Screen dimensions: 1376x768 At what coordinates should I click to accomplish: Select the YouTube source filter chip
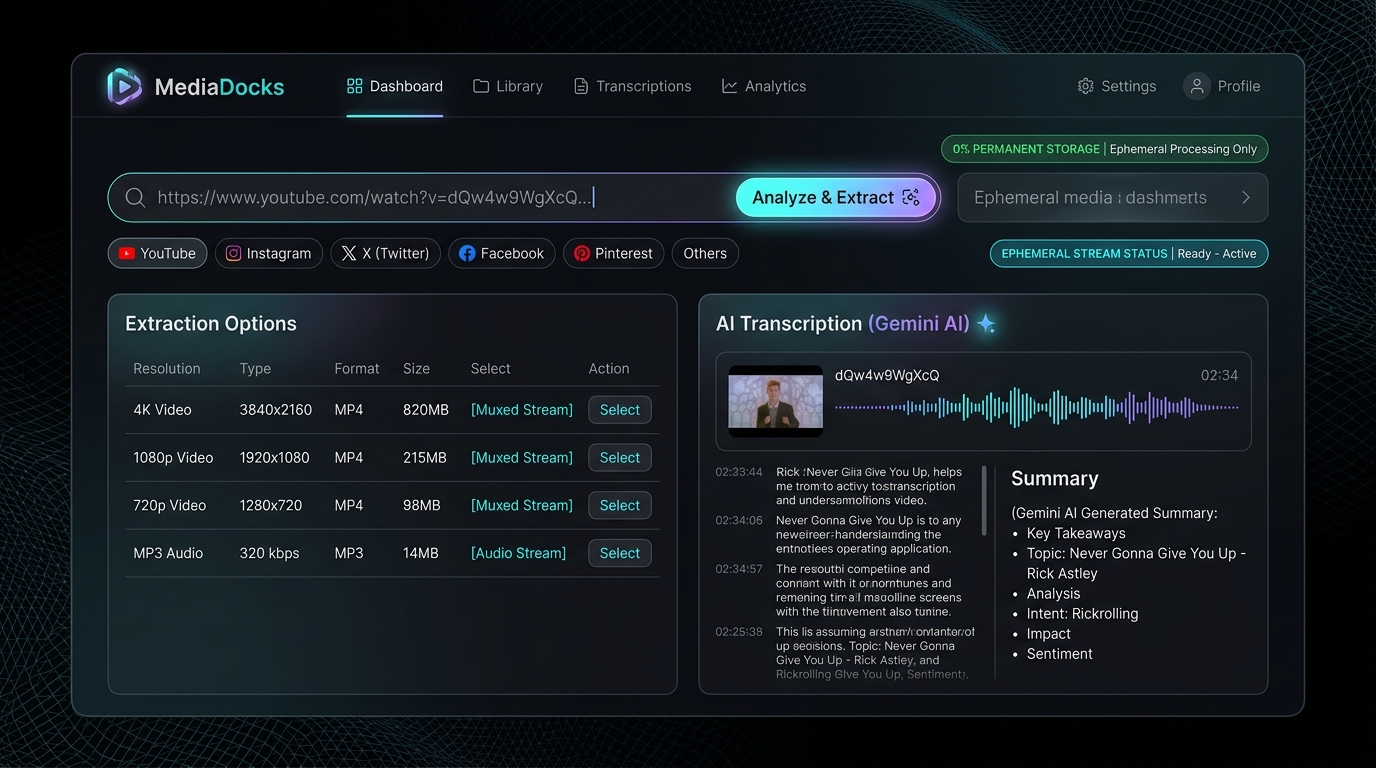point(157,253)
